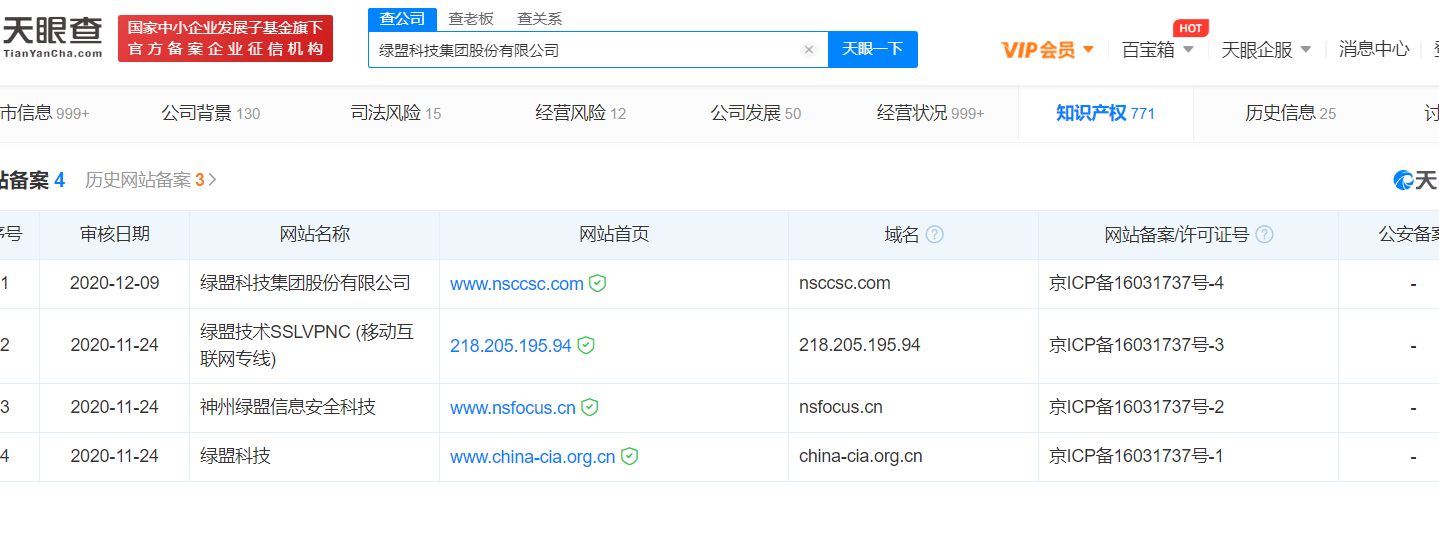Click the 审核日期 column header
This screenshot has height=548, width=1439.
point(115,234)
